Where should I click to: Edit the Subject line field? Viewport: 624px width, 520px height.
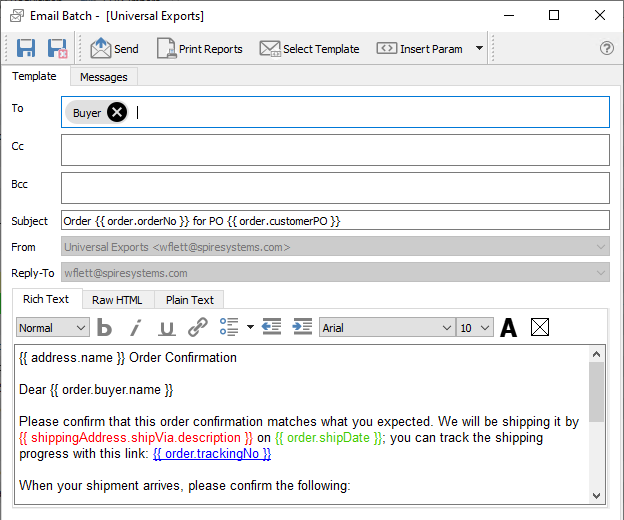click(335, 220)
